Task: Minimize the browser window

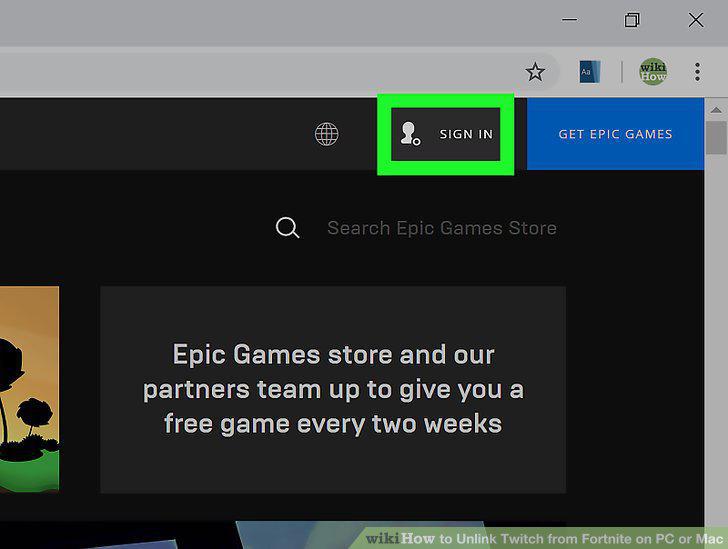Action: [x=569, y=20]
